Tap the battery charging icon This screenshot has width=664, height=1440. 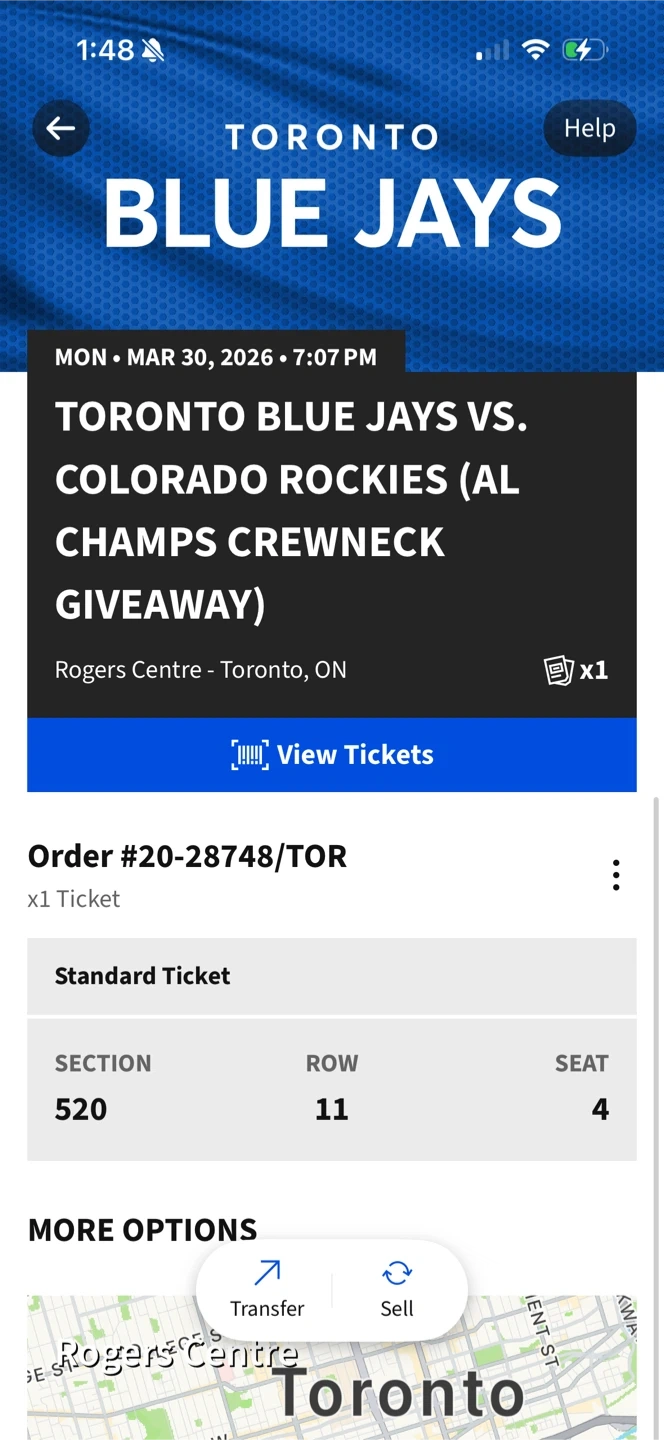[584, 50]
